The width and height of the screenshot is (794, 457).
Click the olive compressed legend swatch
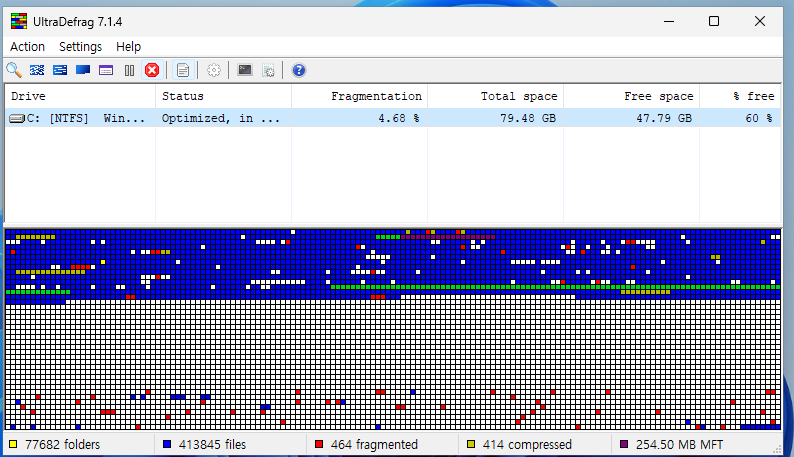(x=471, y=444)
